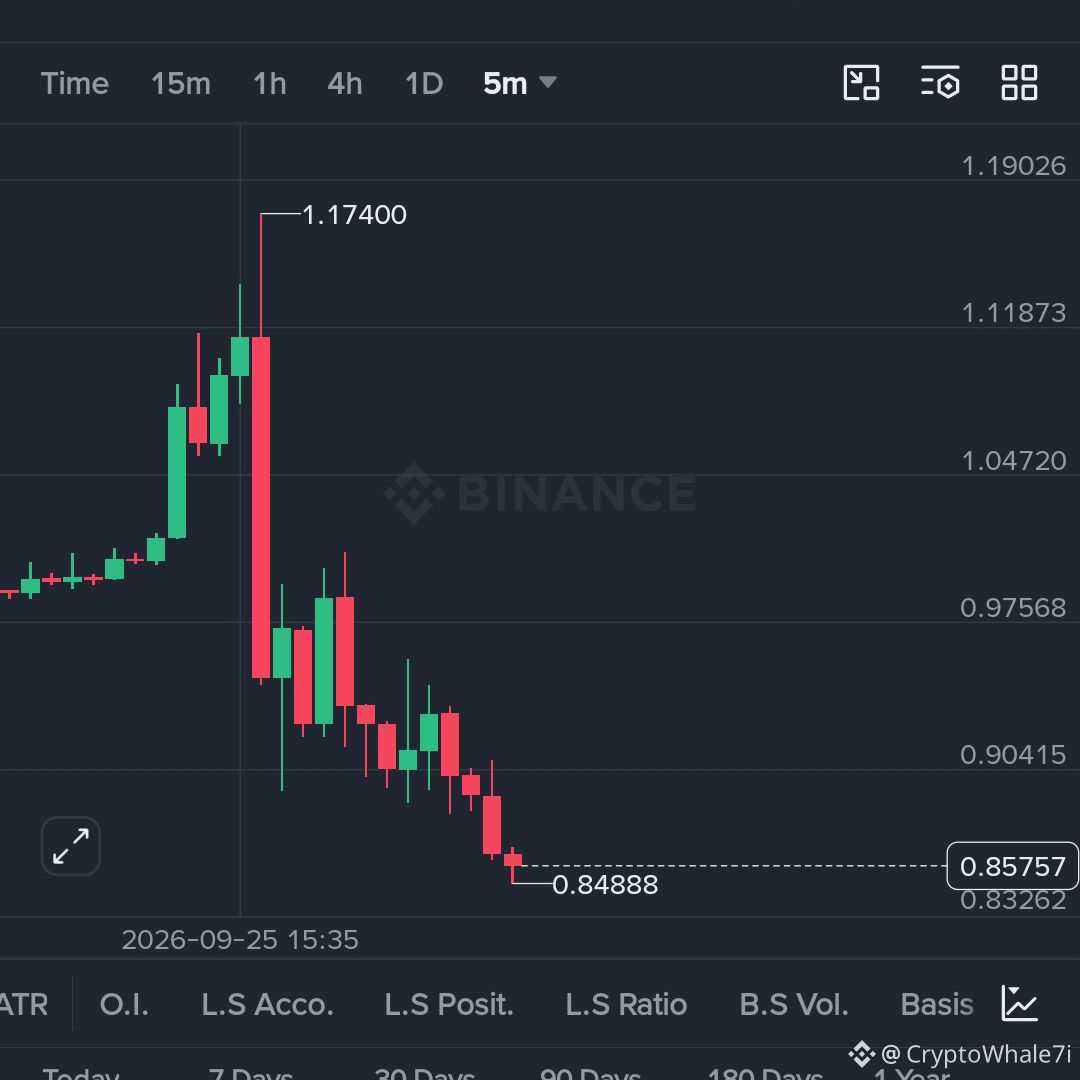Screen dimensions: 1080x1080
Task: Open the picture-in-picture chart icon
Action: 861,83
